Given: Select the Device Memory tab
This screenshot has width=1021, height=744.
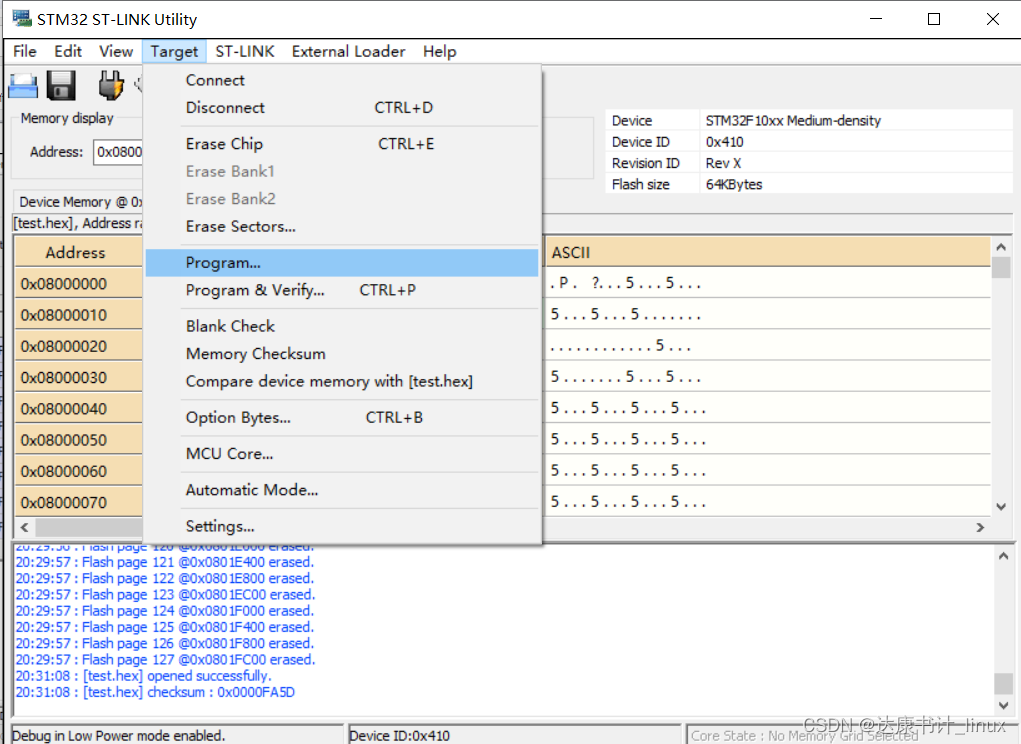Looking at the screenshot, I should click(x=80, y=202).
